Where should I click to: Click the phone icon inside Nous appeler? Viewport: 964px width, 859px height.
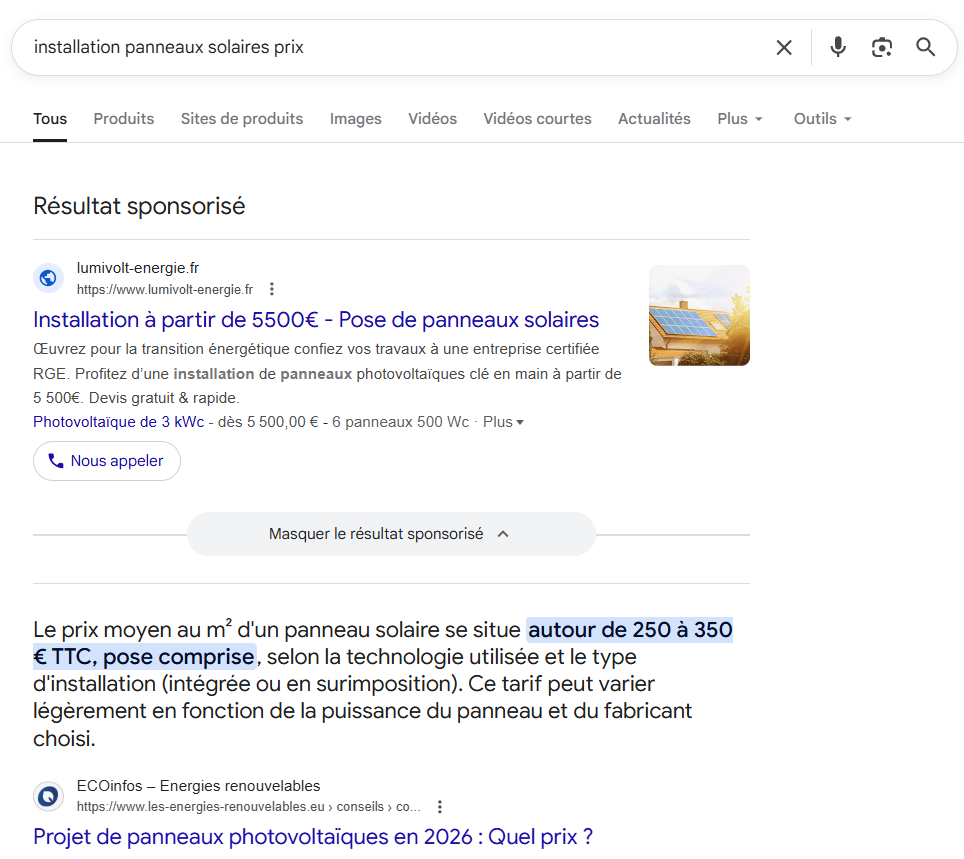click(56, 461)
